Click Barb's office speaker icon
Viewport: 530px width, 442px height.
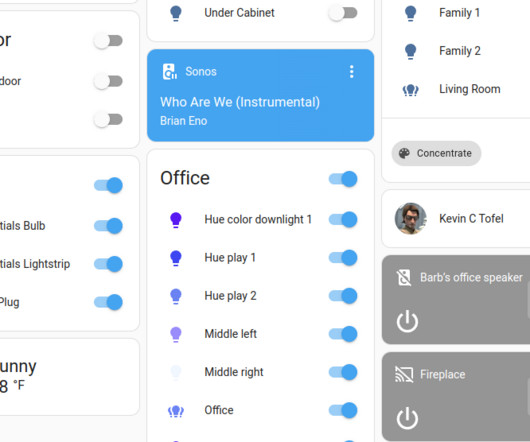(x=404, y=278)
